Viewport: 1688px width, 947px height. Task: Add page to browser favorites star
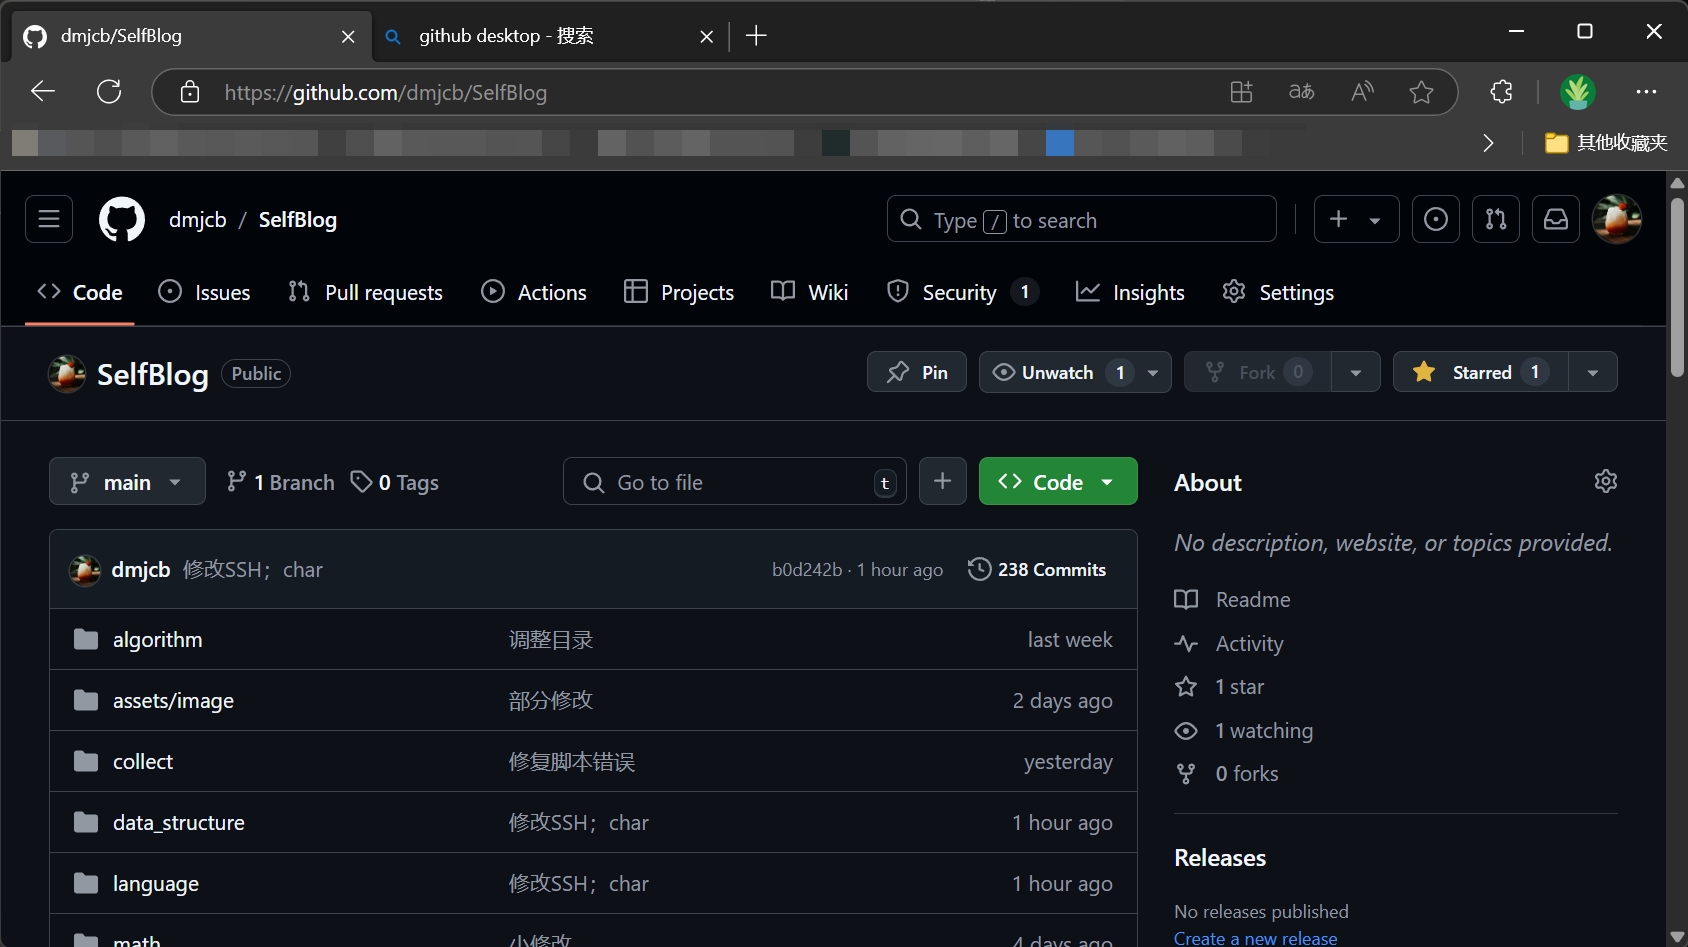pos(1421,92)
